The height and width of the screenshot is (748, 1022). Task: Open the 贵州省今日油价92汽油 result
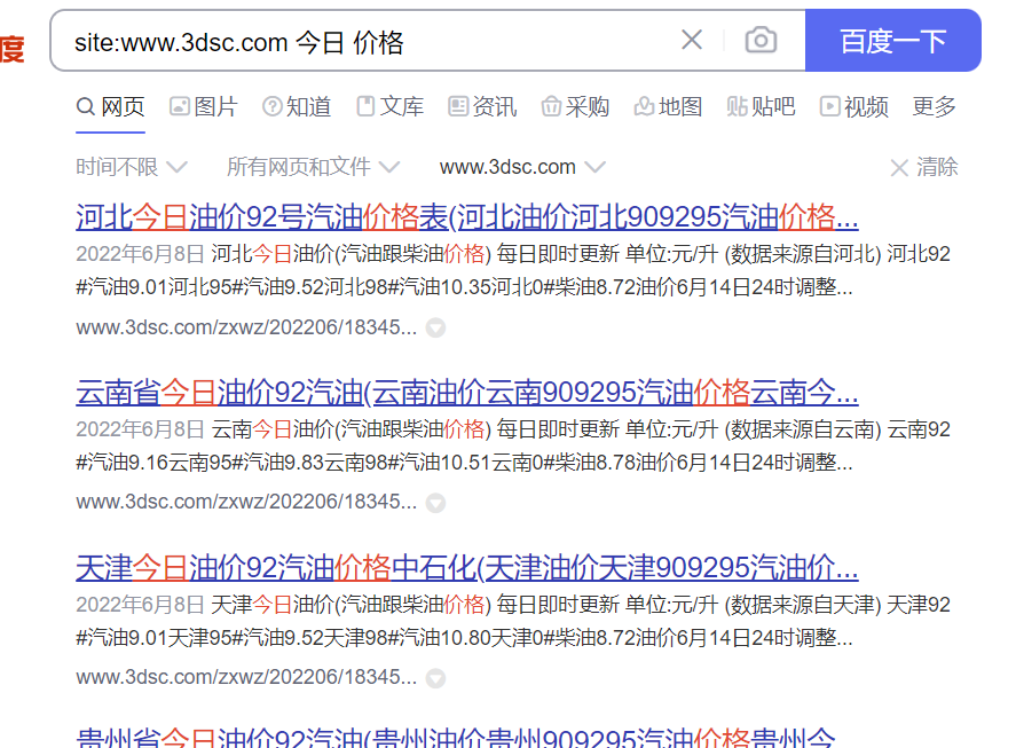456,736
